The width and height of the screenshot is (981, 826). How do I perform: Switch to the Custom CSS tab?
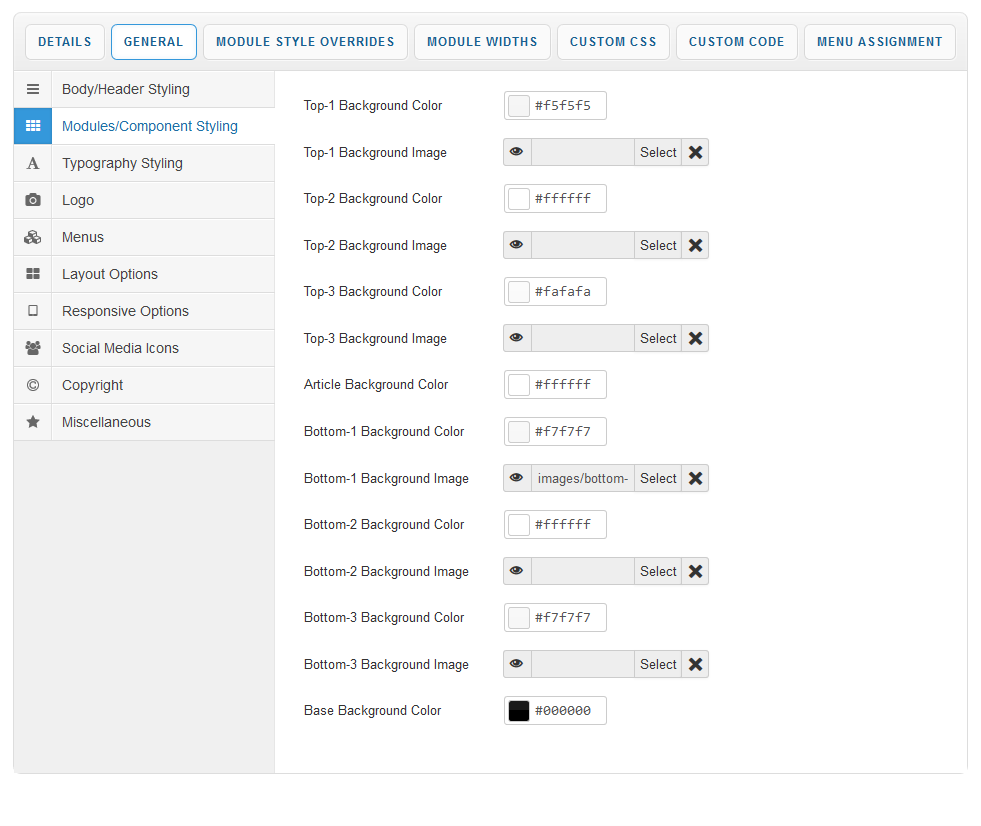613,42
